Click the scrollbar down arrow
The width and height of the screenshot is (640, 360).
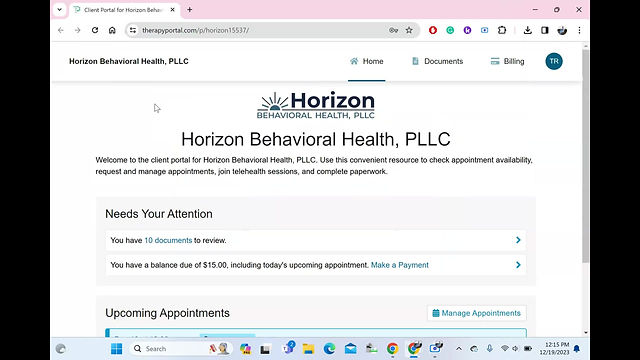[x=586, y=333]
